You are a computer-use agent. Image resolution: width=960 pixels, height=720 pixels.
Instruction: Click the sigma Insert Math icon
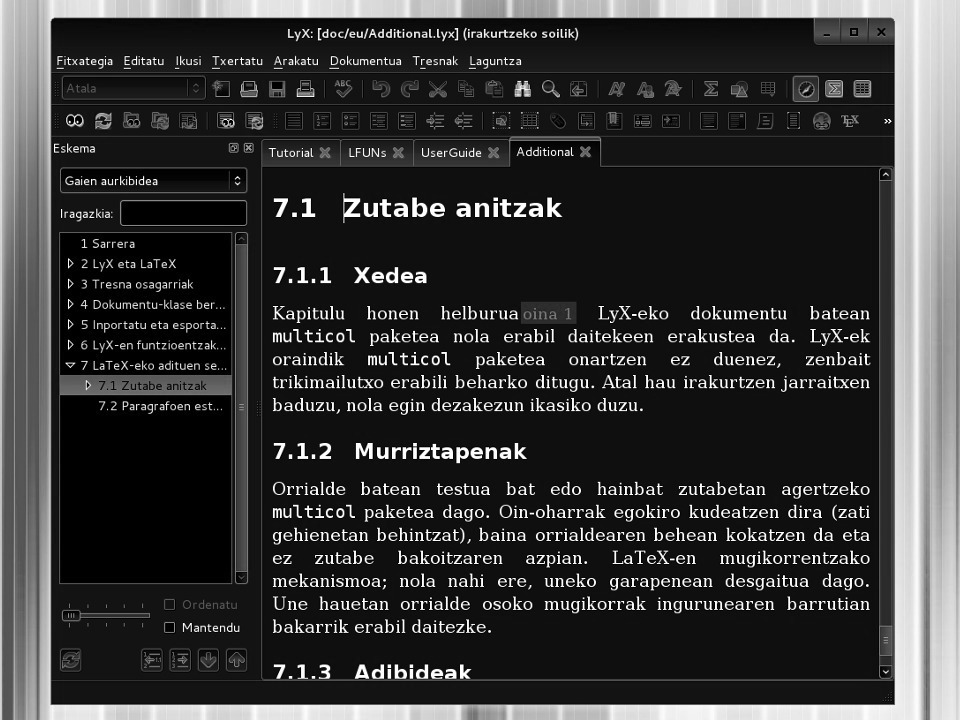(711, 89)
